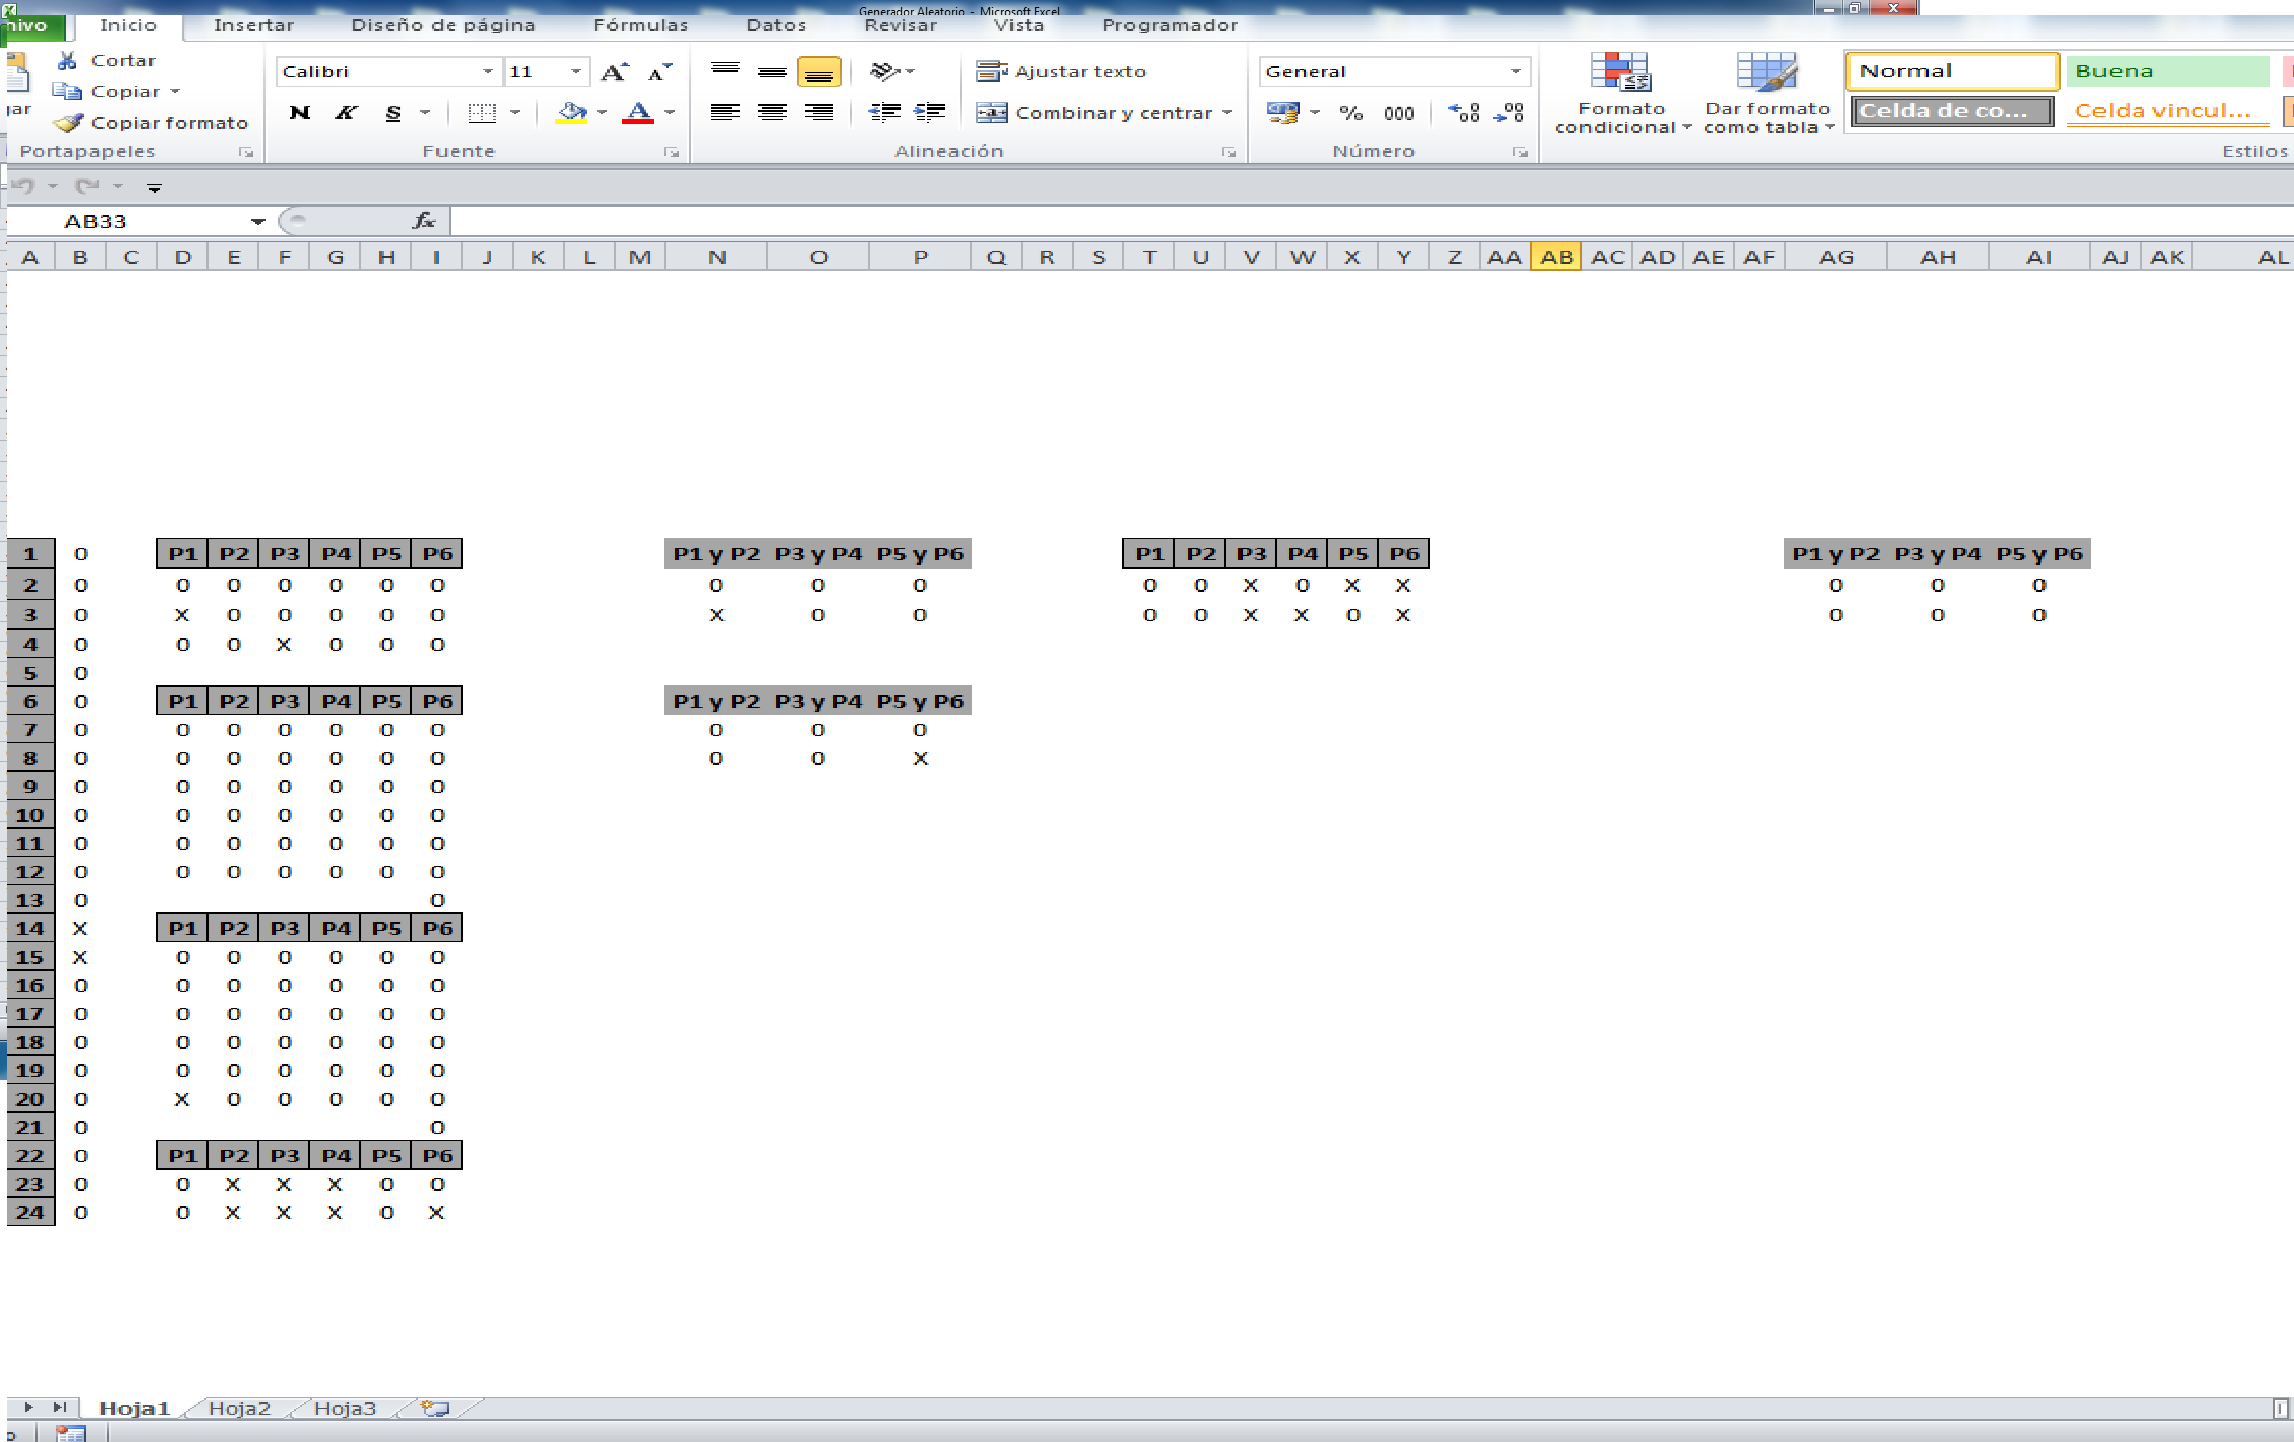Apply the yellow fill color bucket
This screenshot has width=2294, height=1442.
571,113
